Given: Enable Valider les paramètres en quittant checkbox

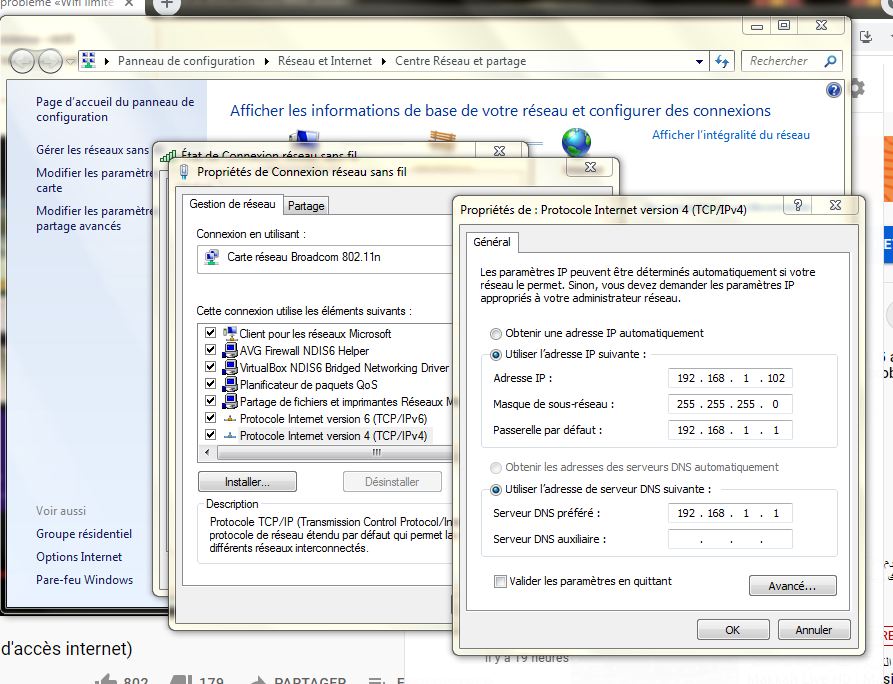Looking at the screenshot, I should [x=500, y=581].
